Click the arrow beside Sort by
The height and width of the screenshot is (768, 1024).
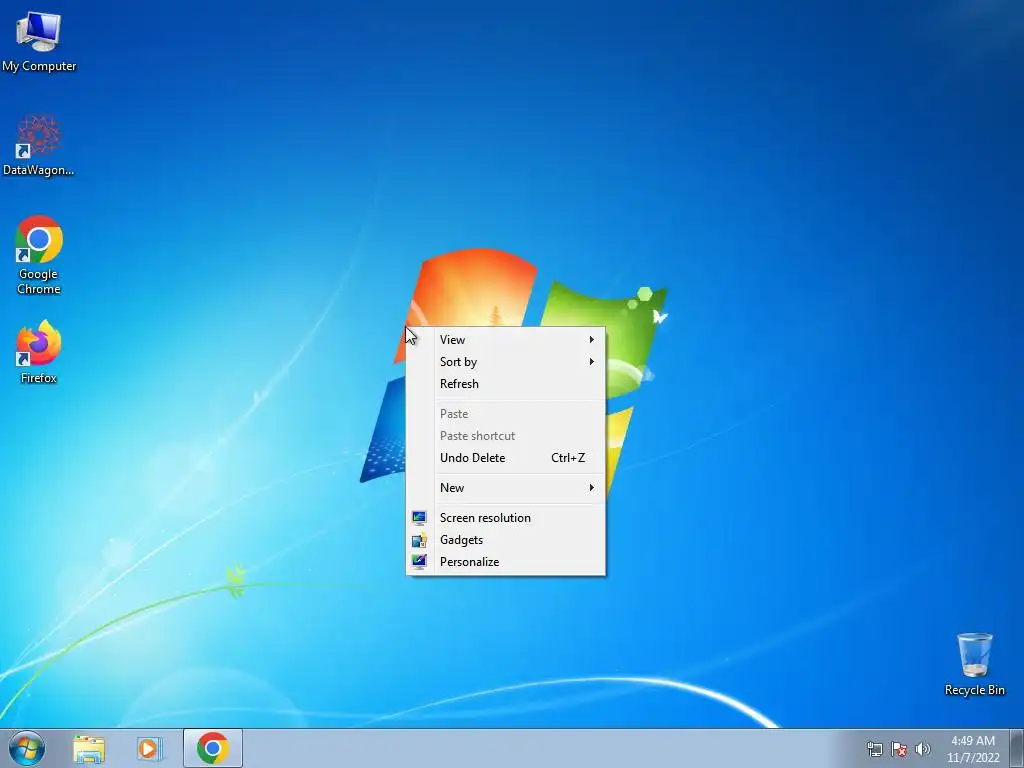592,362
